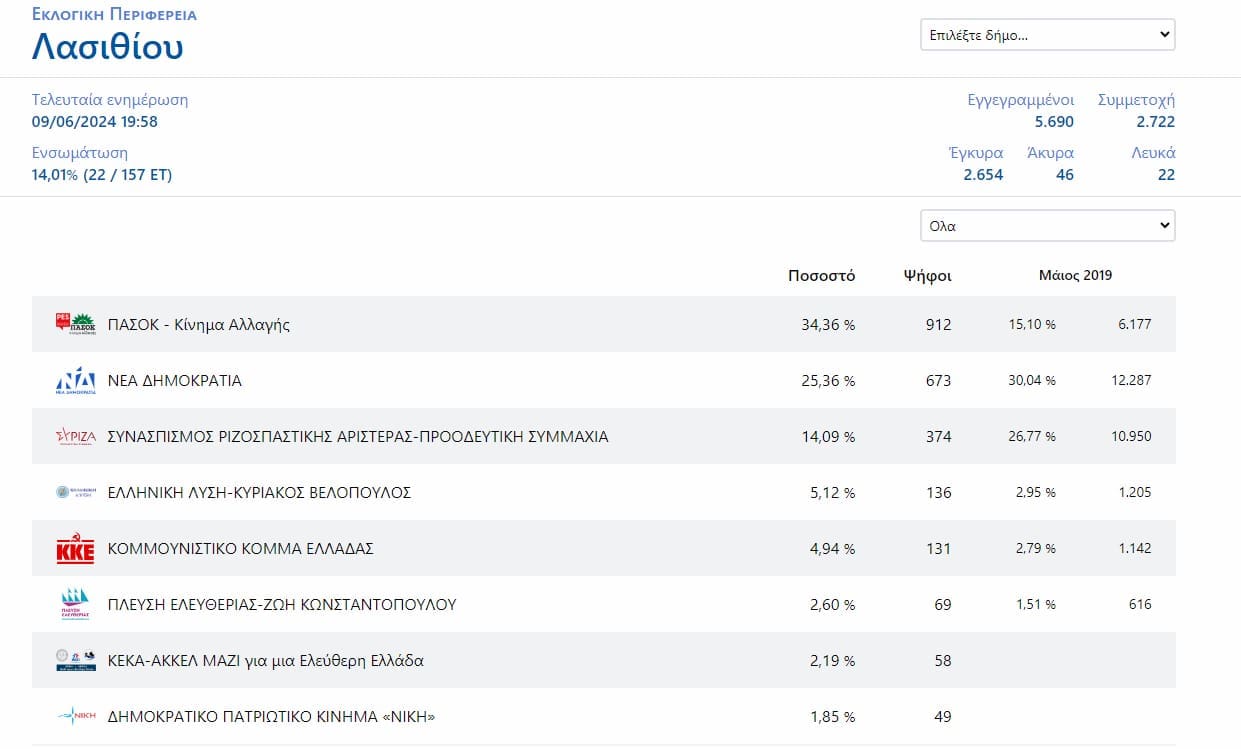Click the ΝΙΚΗ party logo

click(x=75, y=716)
